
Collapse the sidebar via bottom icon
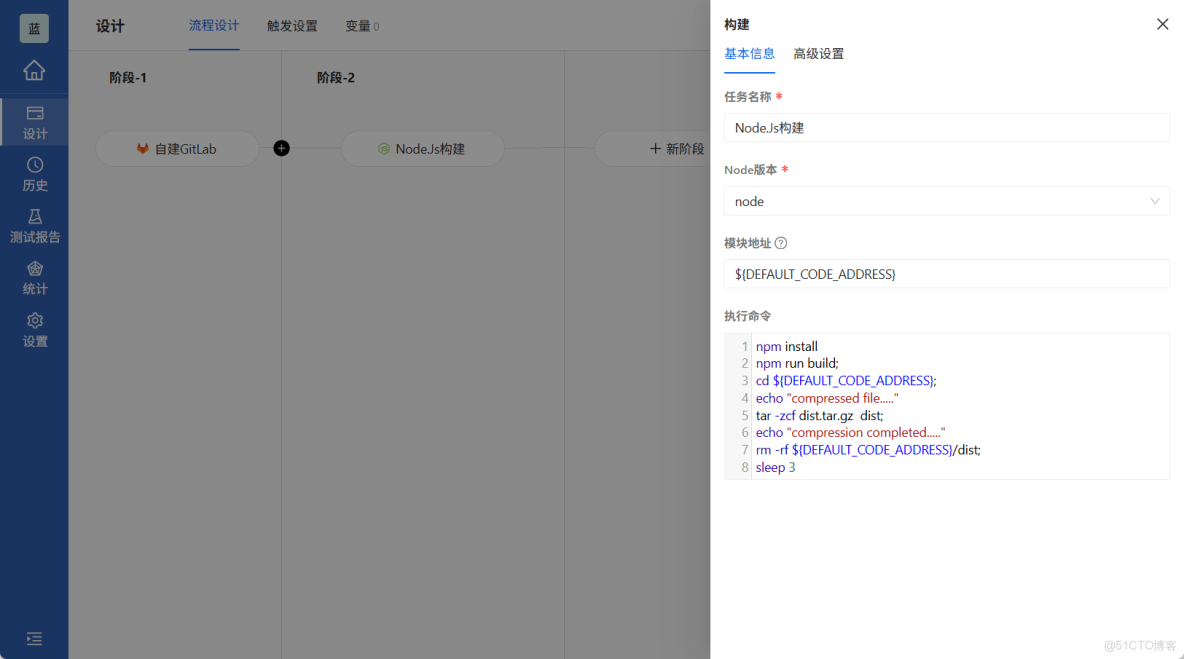[34, 638]
